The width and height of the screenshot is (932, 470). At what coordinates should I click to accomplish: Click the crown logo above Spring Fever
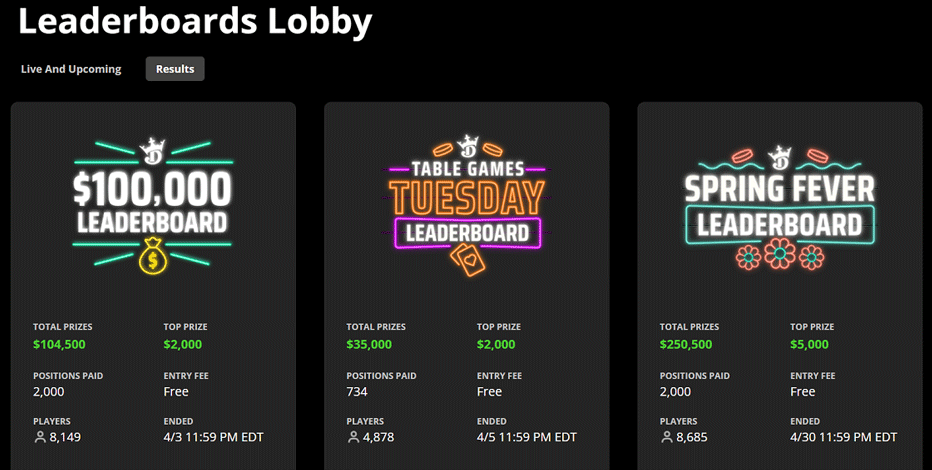pyautogui.click(x=779, y=156)
